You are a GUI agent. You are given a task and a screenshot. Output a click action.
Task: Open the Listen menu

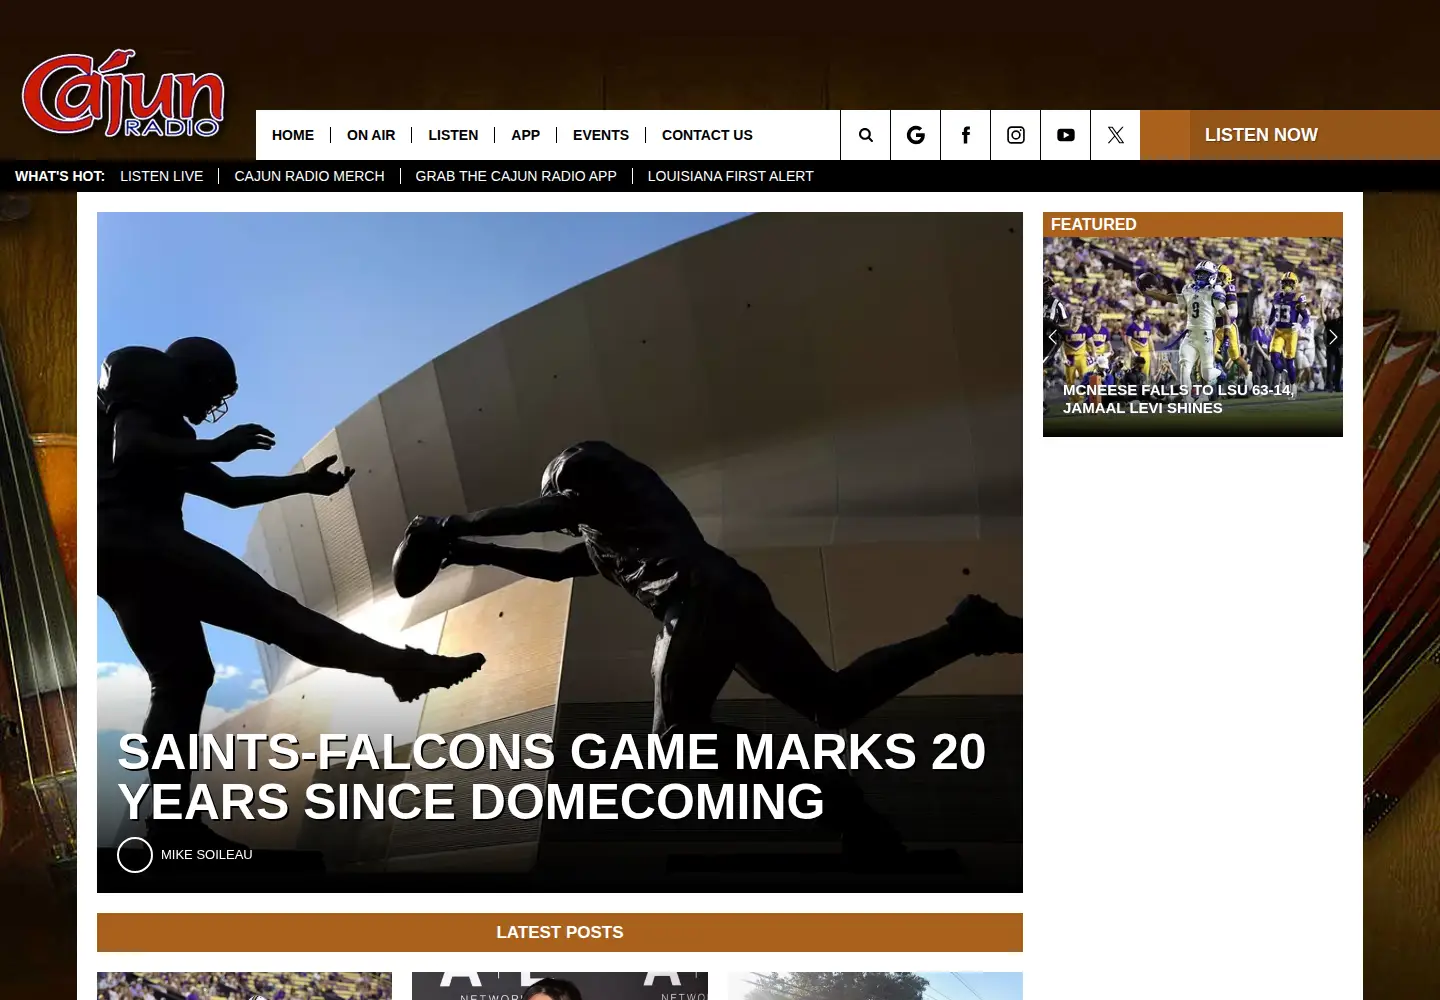coord(453,135)
